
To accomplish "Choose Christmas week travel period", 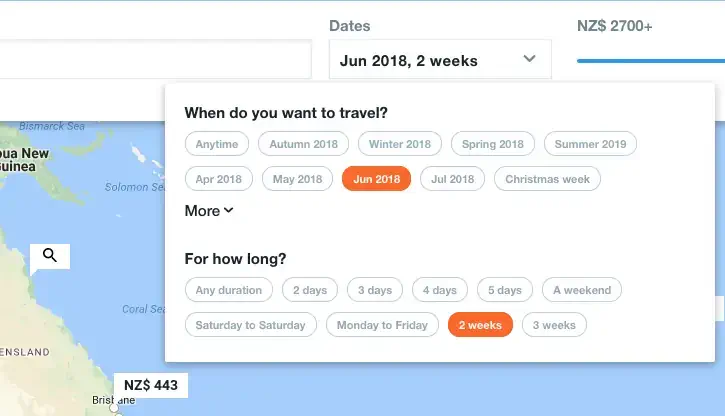I will coord(547,179).
